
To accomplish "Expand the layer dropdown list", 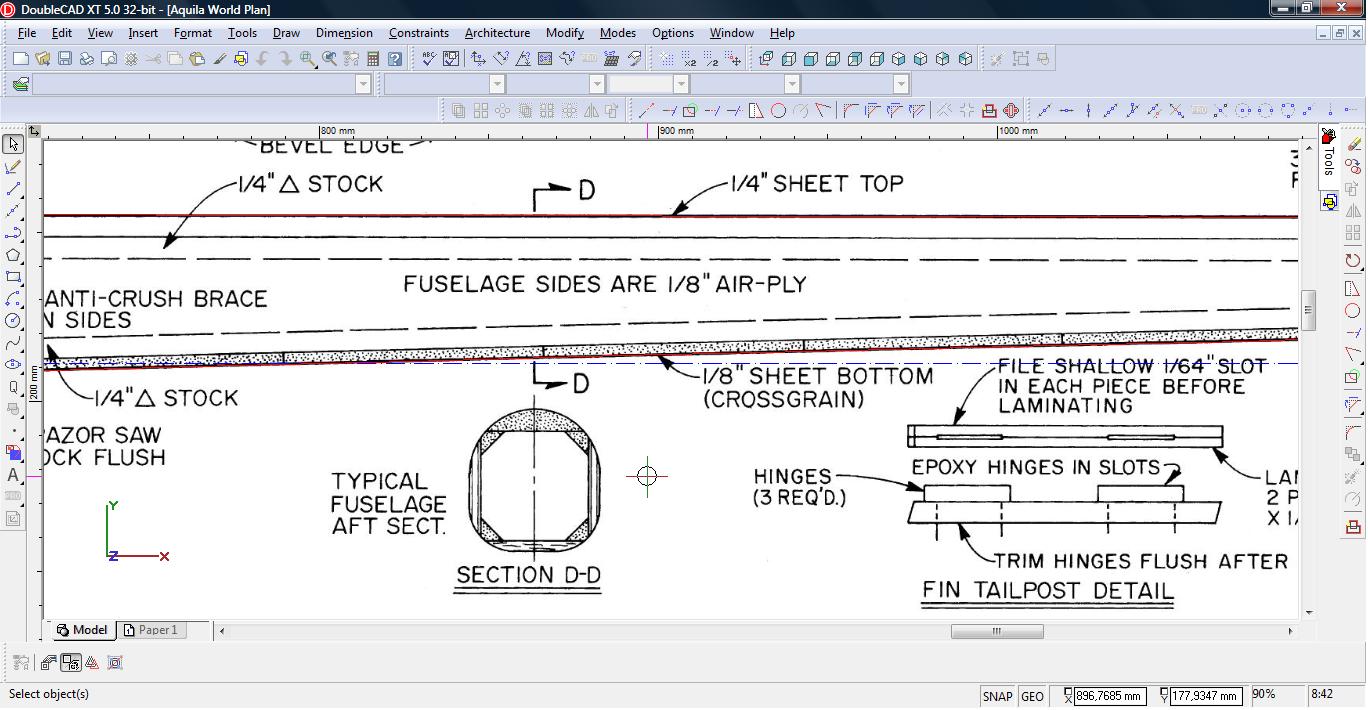I will 363,84.
